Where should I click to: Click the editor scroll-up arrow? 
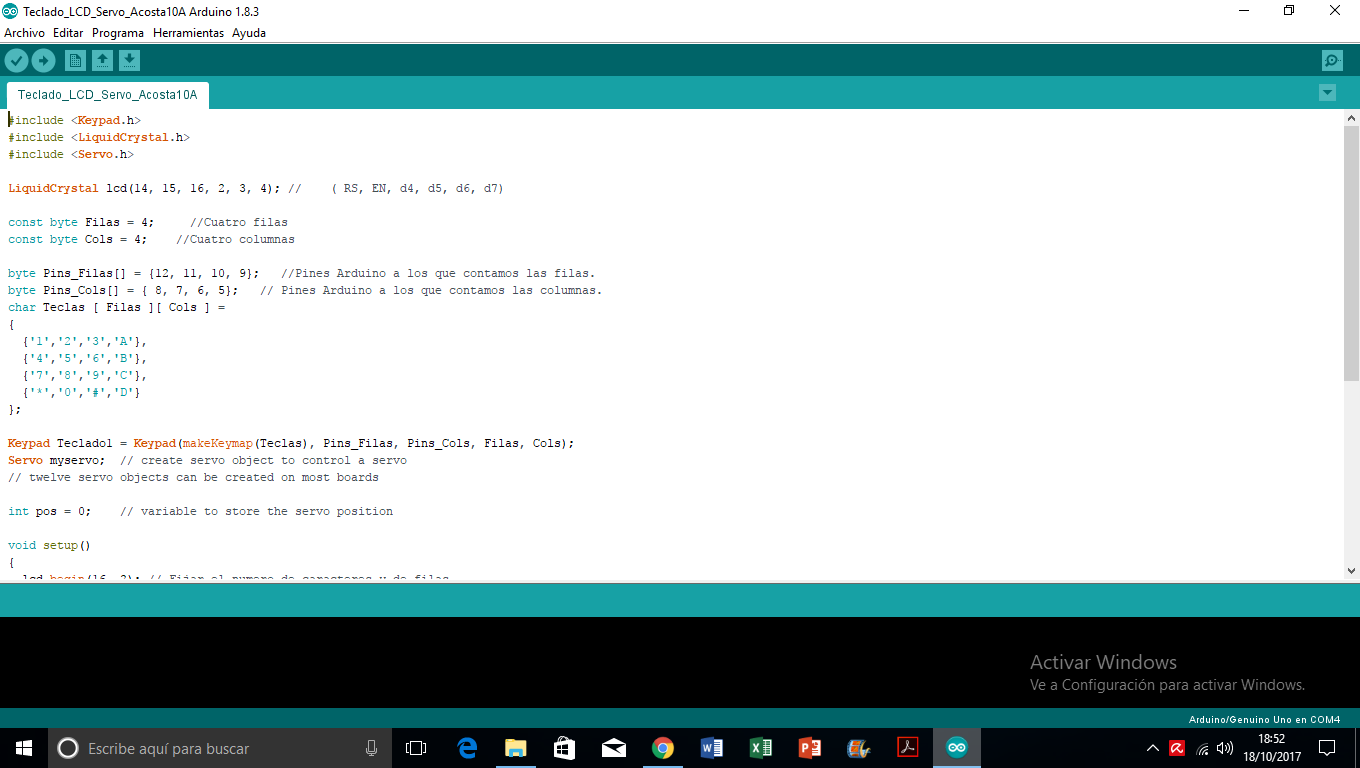(x=1351, y=118)
